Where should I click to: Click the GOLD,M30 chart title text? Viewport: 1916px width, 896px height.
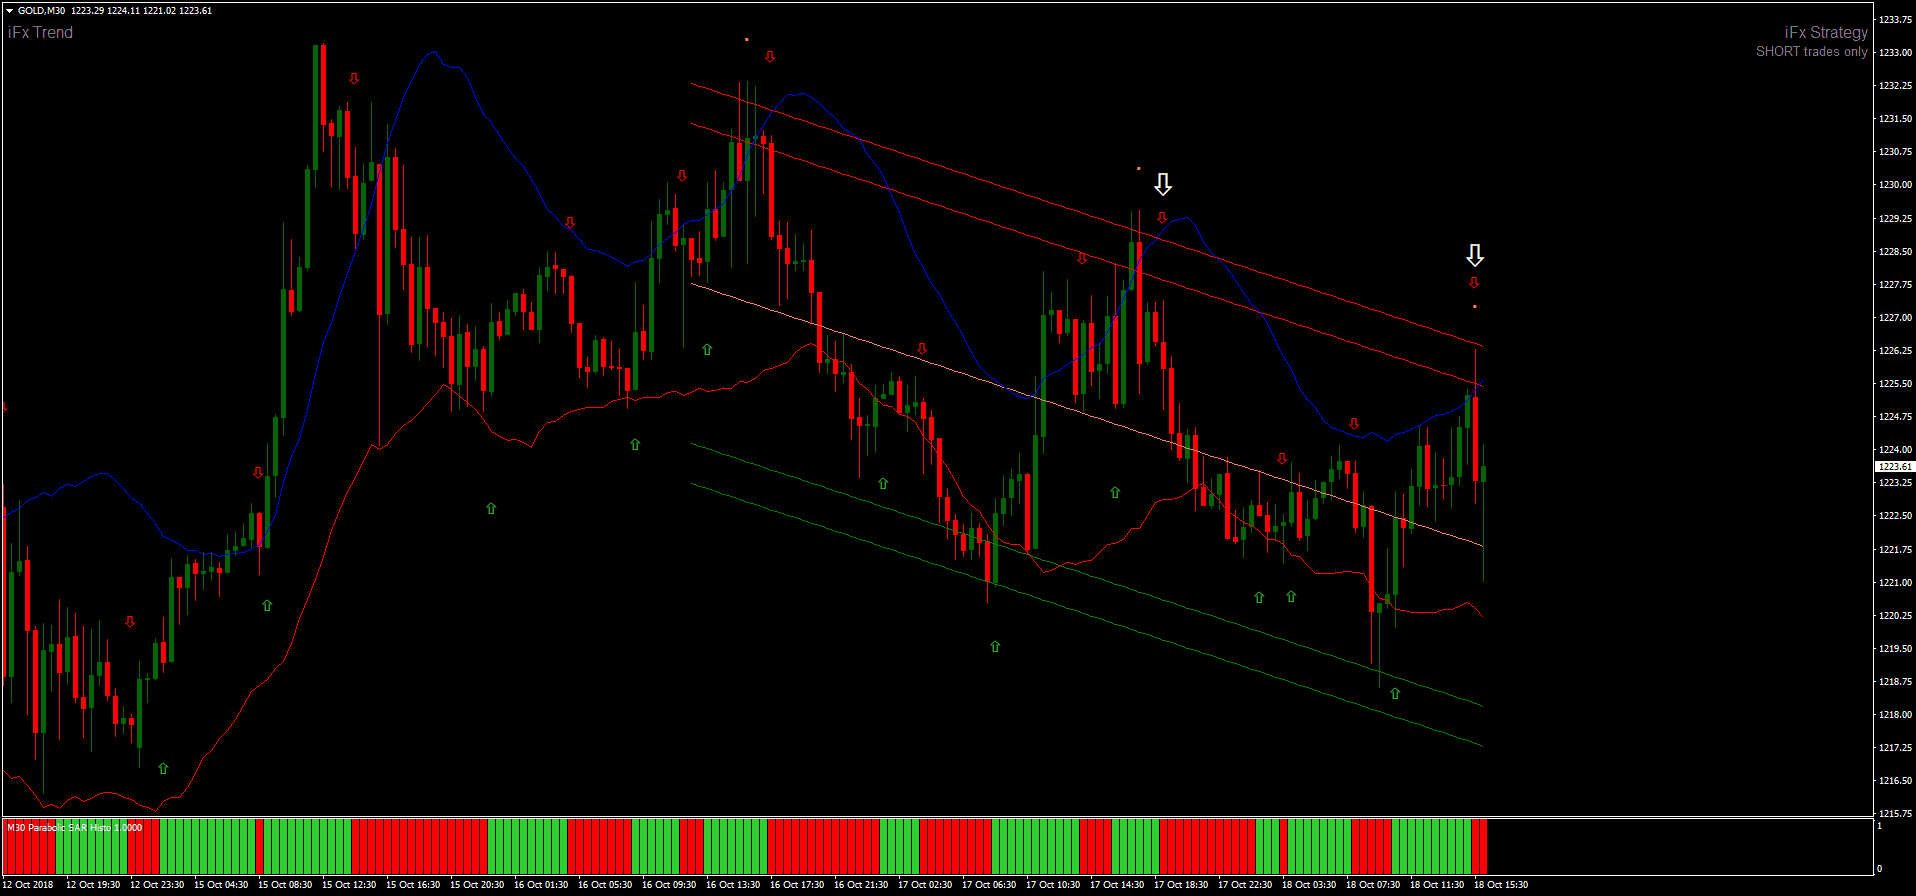pyautogui.click(x=42, y=11)
